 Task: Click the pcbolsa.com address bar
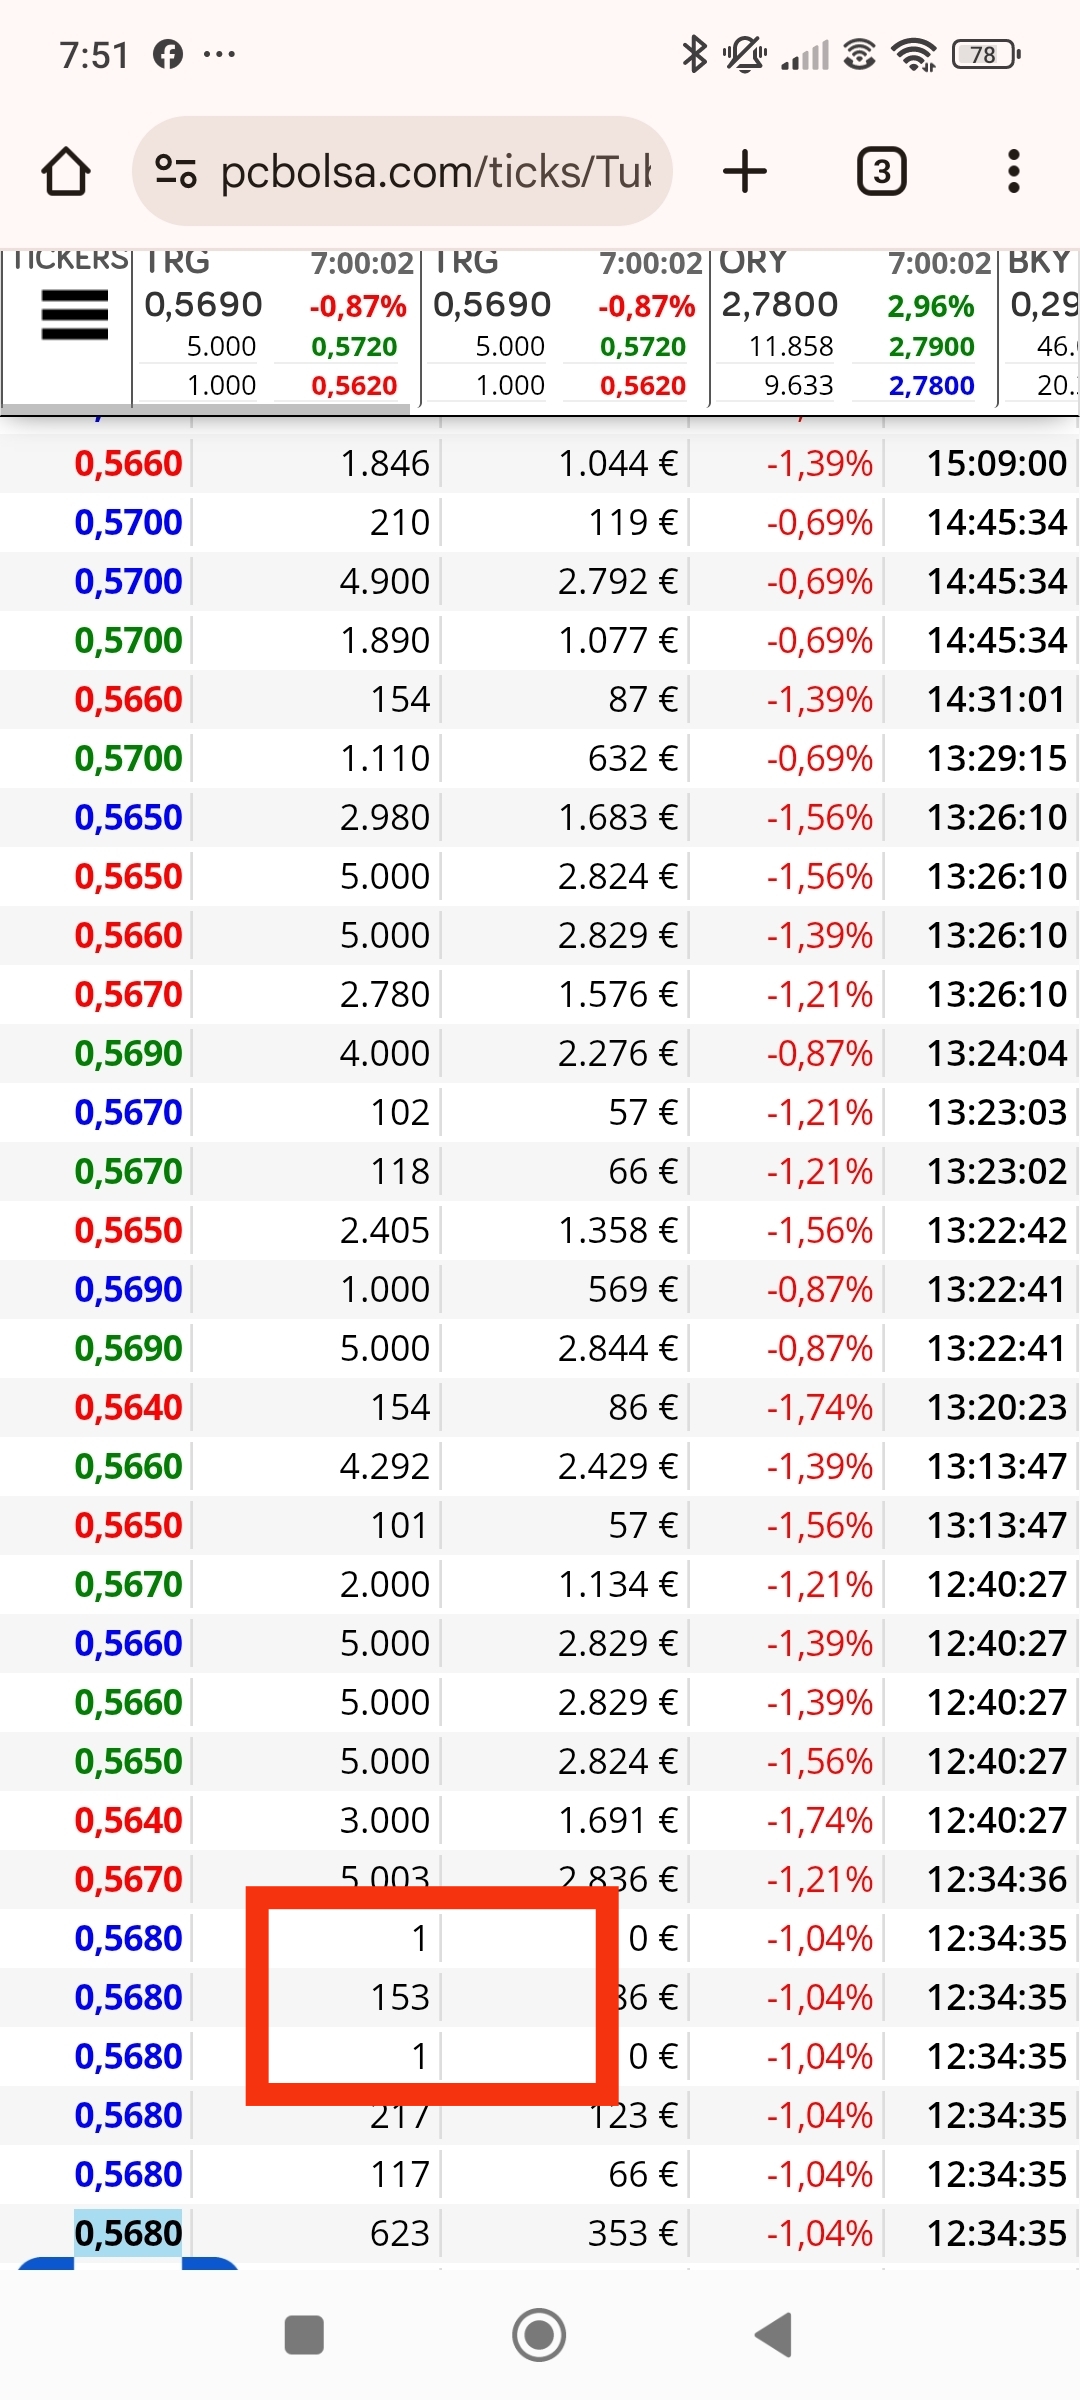click(402, 171)
